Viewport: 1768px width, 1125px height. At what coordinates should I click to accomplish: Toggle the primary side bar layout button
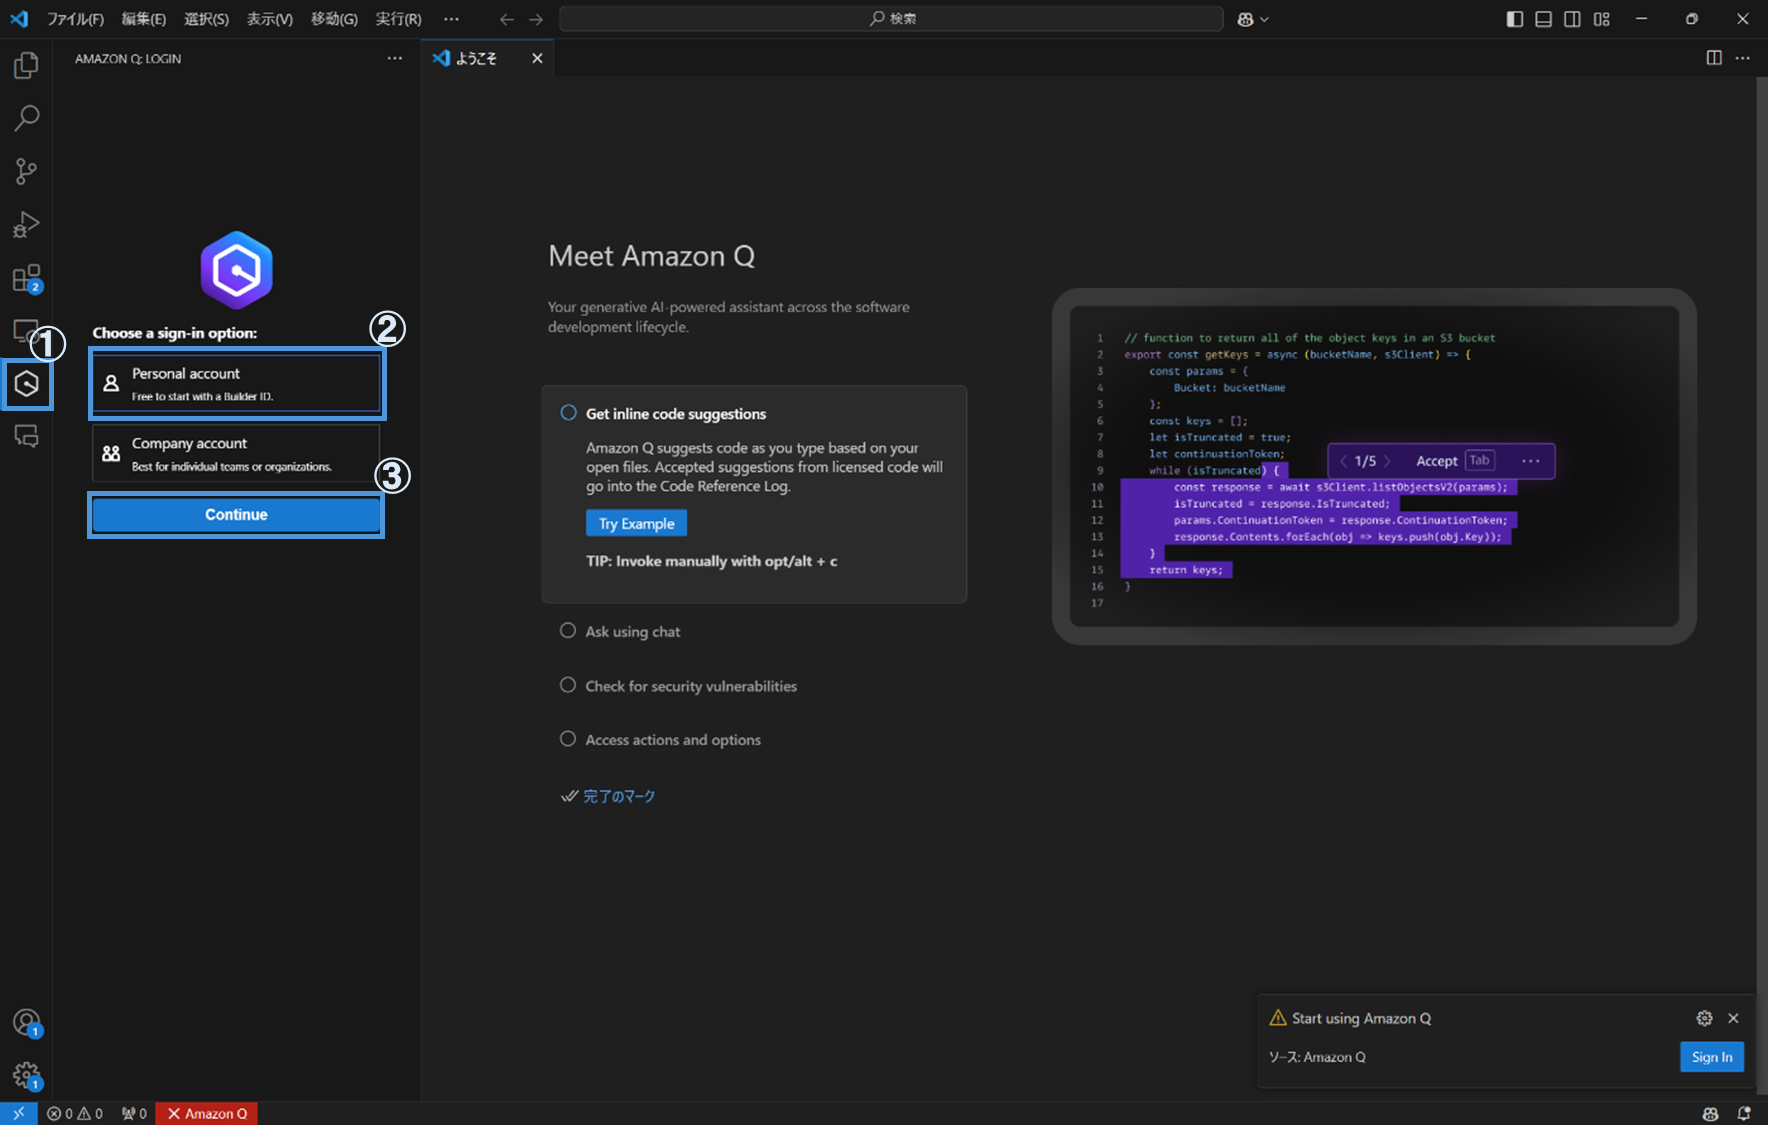[x=1515, y=19]
